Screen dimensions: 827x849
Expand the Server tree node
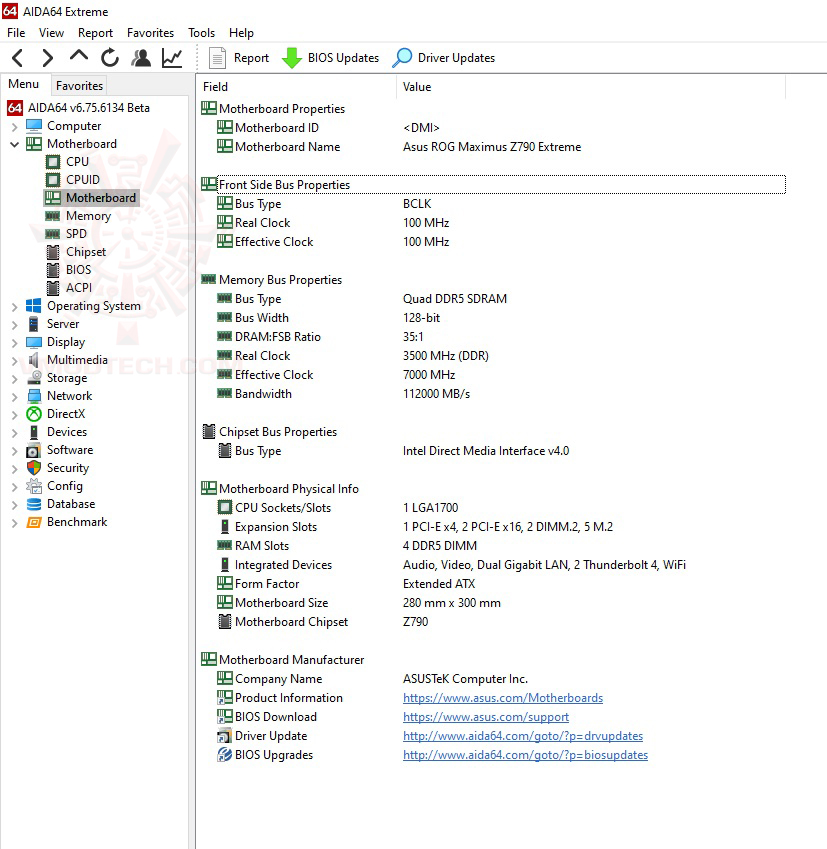point(15,325)
